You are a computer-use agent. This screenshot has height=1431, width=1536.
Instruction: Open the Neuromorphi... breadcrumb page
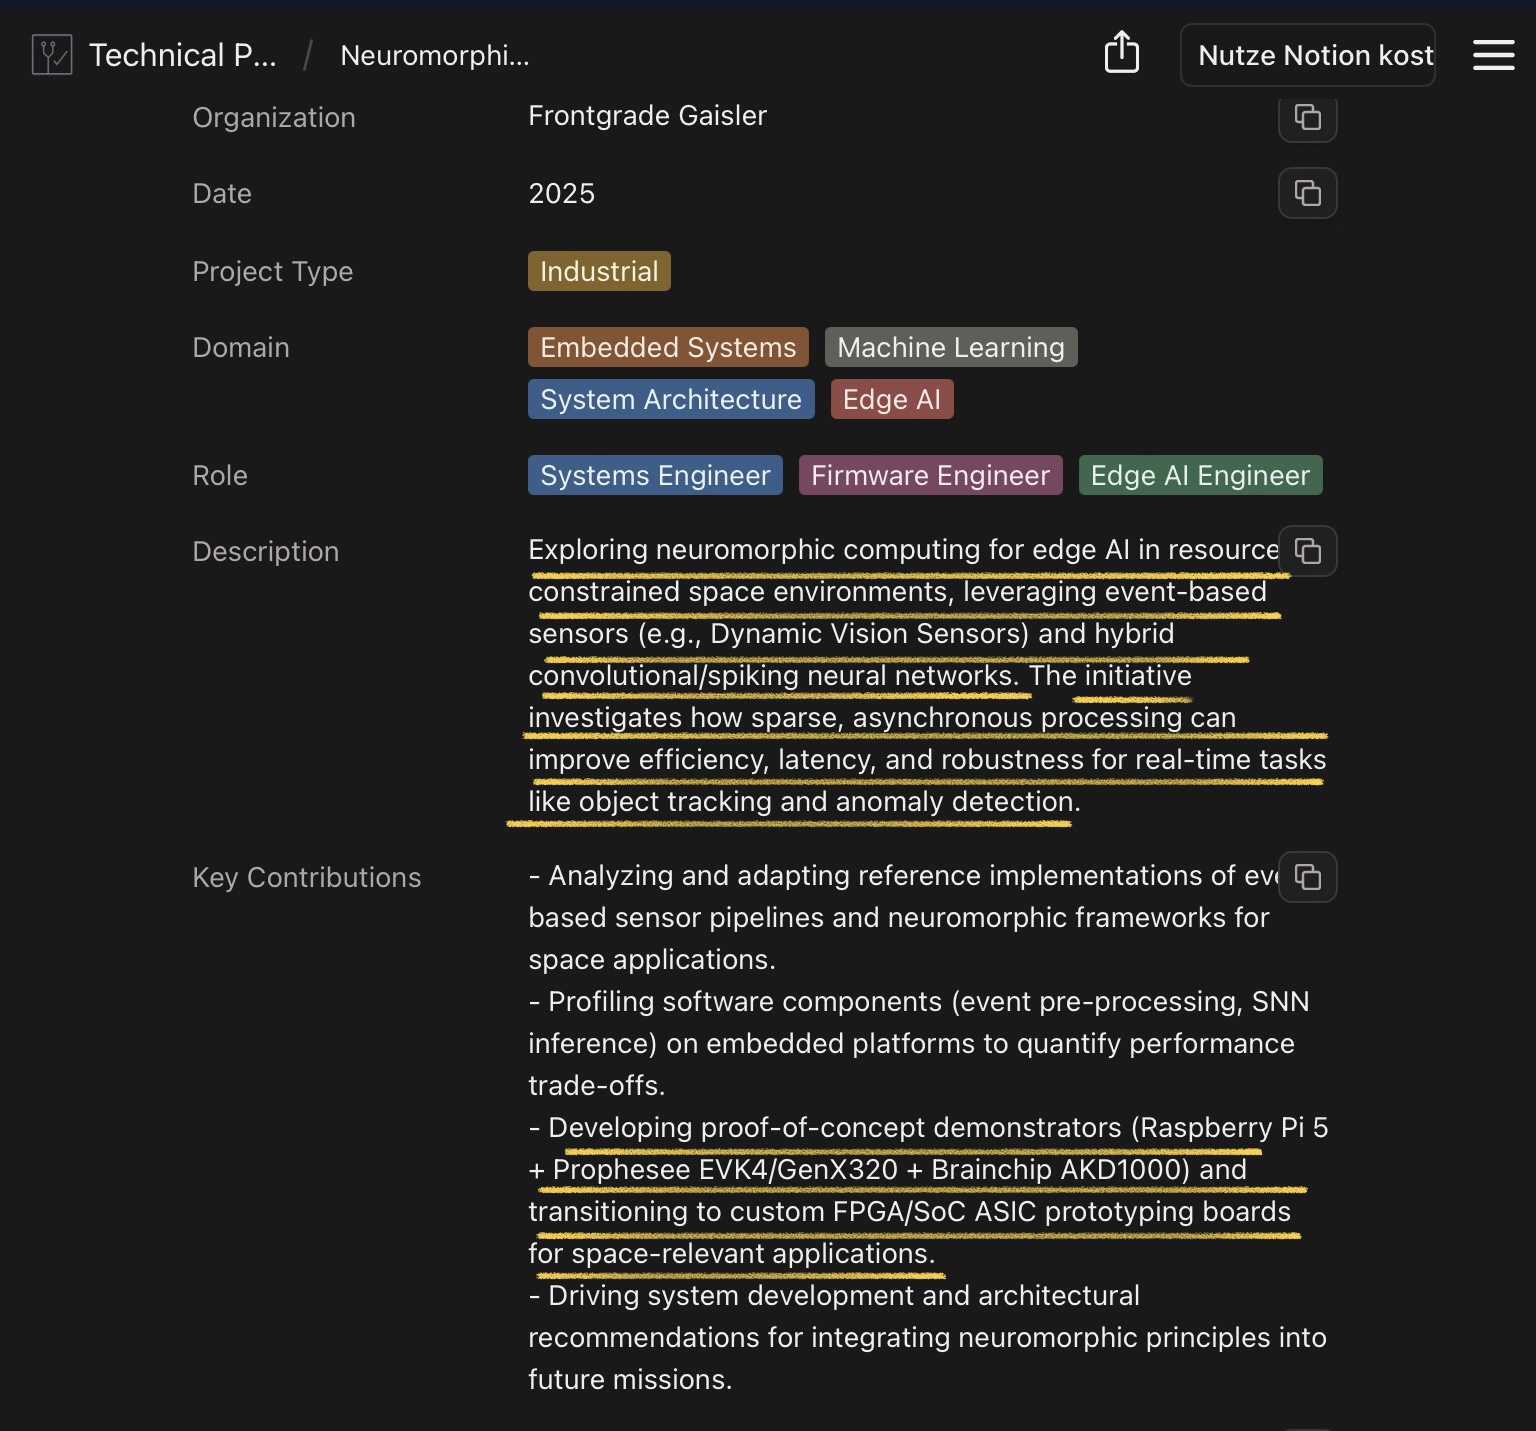(x=435, y=55)
